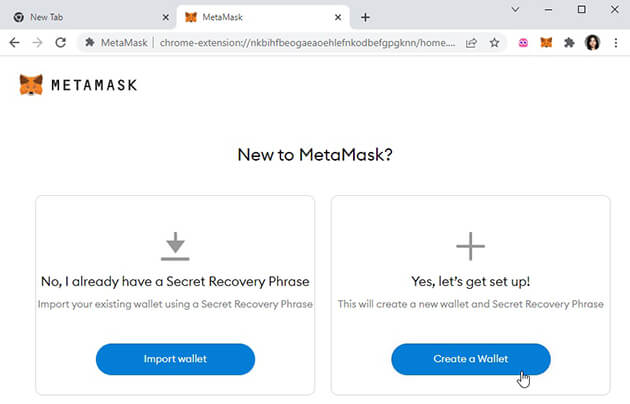
Task: Open a new browser tab
Action: (366, 17)
